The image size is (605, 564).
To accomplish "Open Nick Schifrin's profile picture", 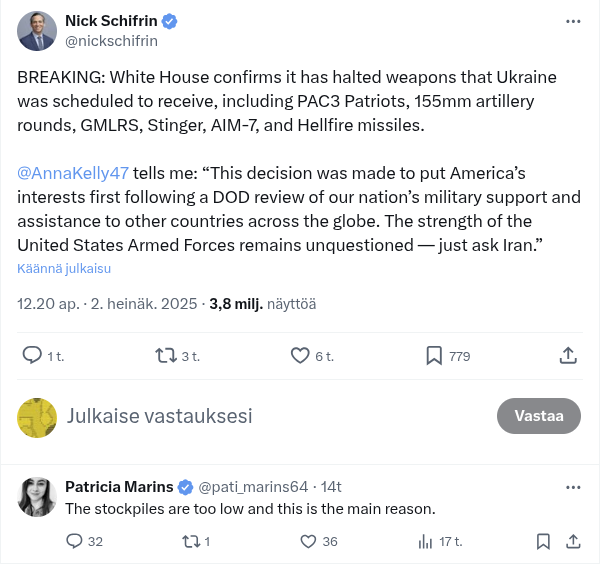I will coord(37,31).
